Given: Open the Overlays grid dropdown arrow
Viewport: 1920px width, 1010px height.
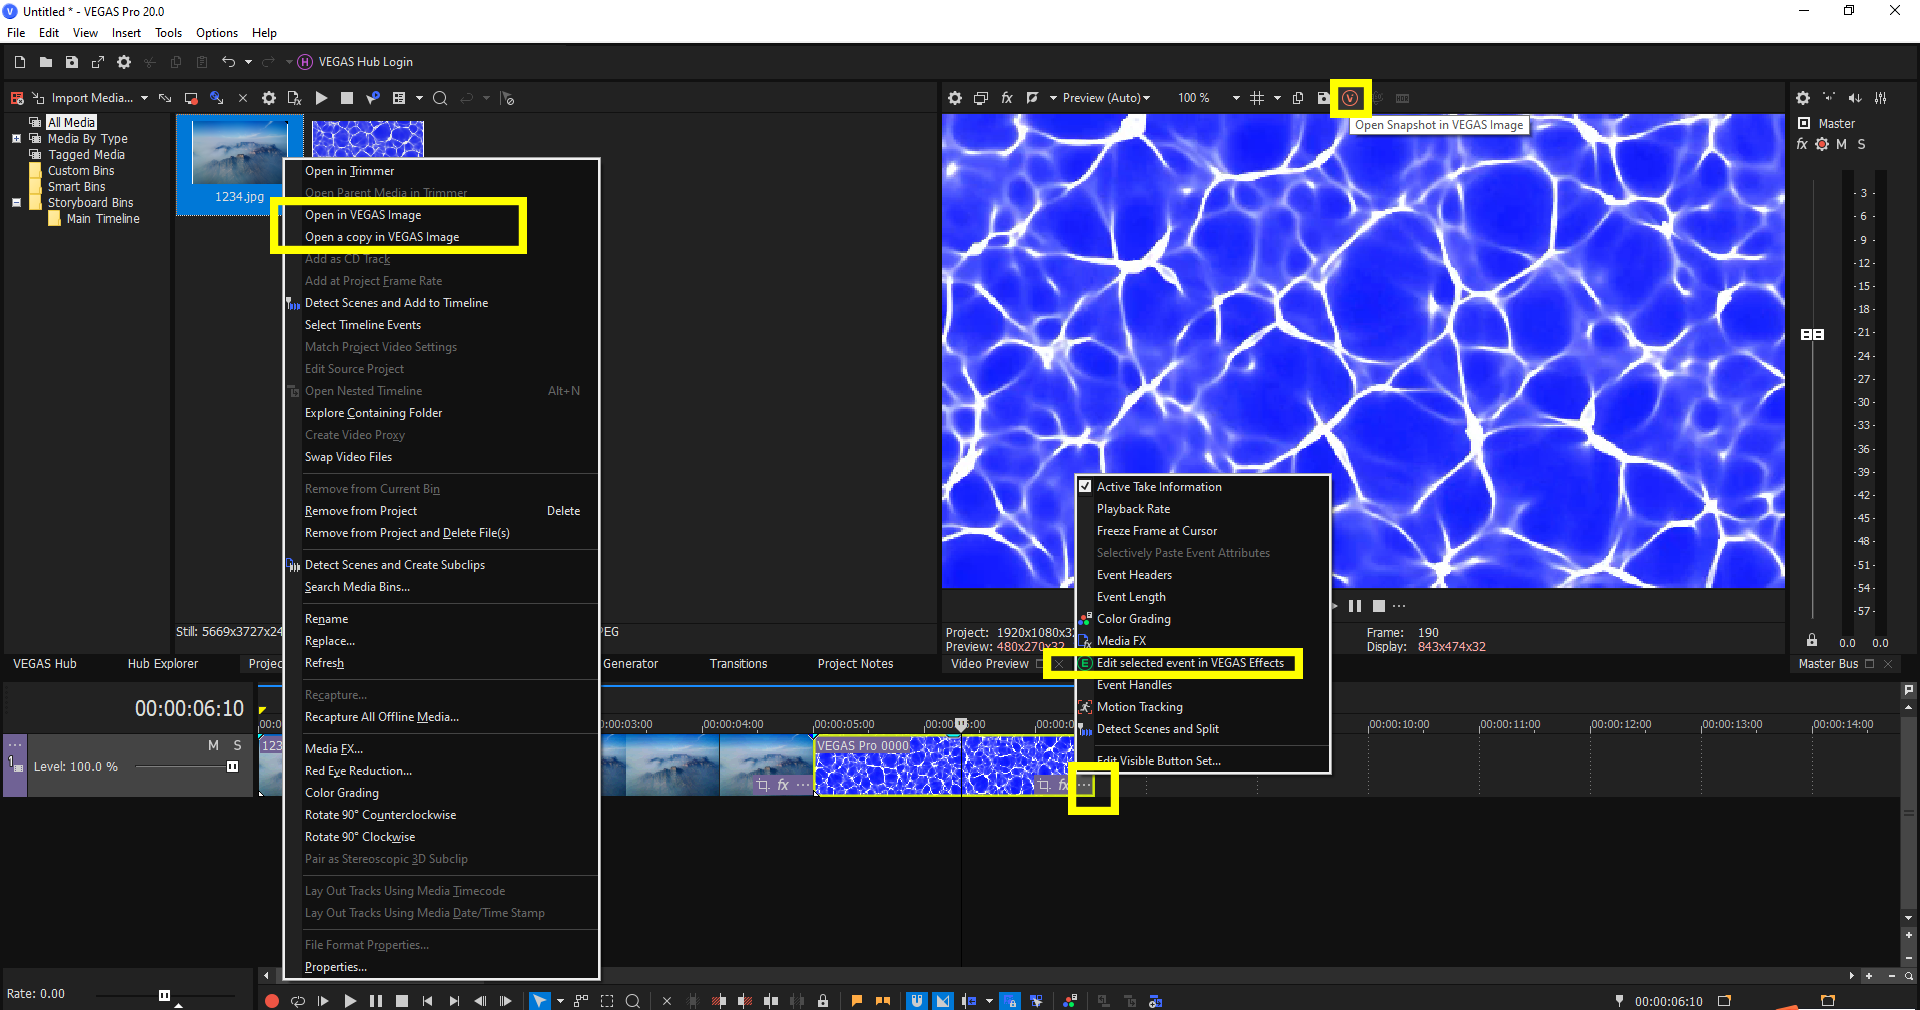Looking at the screenshot, I should (x=1277, y=98).
